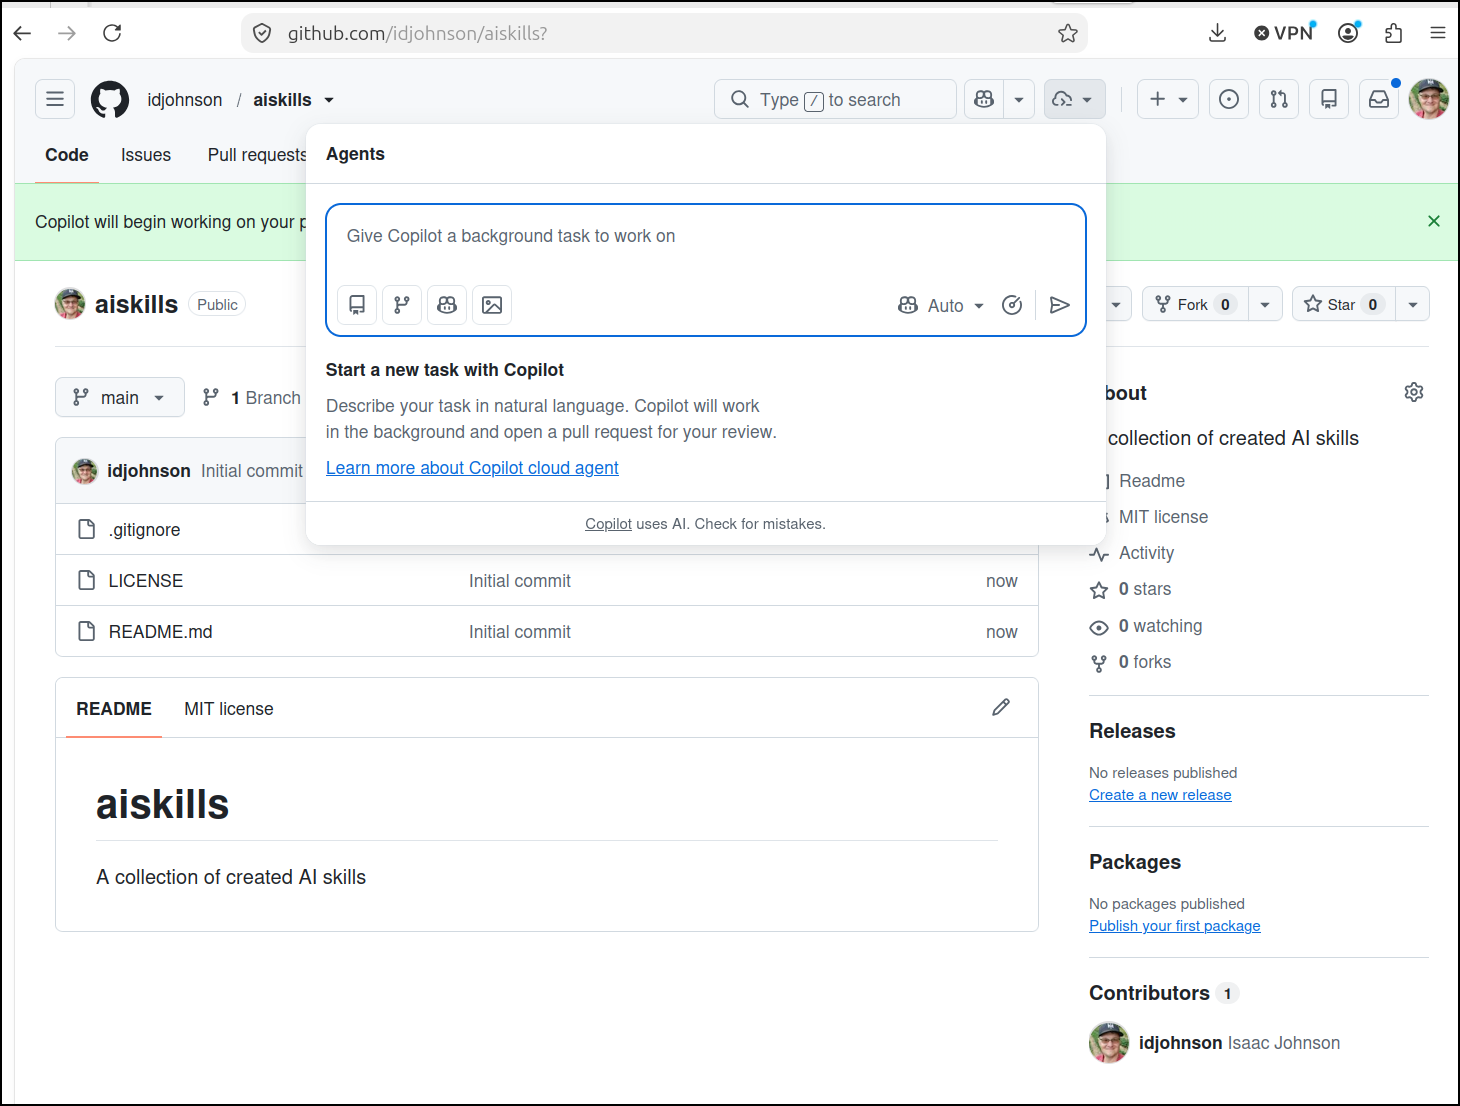This screenshot has width=1460, height=1106.
Task: Open Copilot chat icon in header
Action: click(x=984, y=99)
